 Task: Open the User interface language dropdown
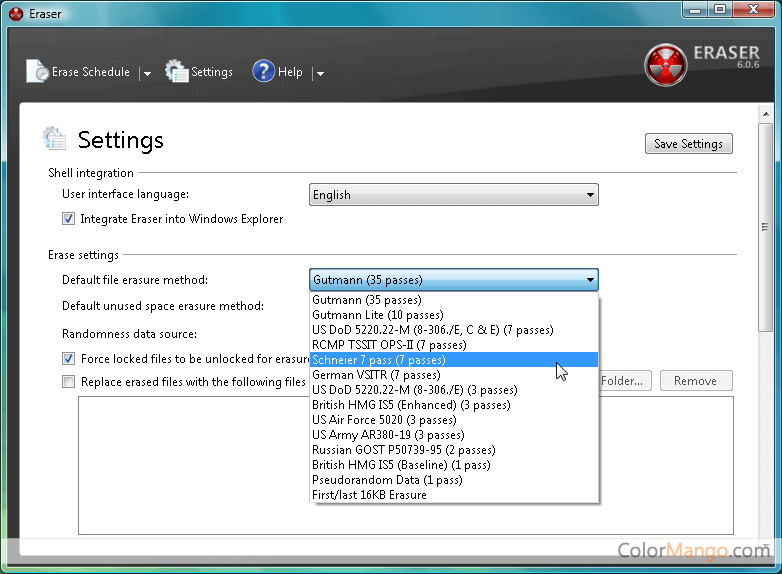point(453,195)
